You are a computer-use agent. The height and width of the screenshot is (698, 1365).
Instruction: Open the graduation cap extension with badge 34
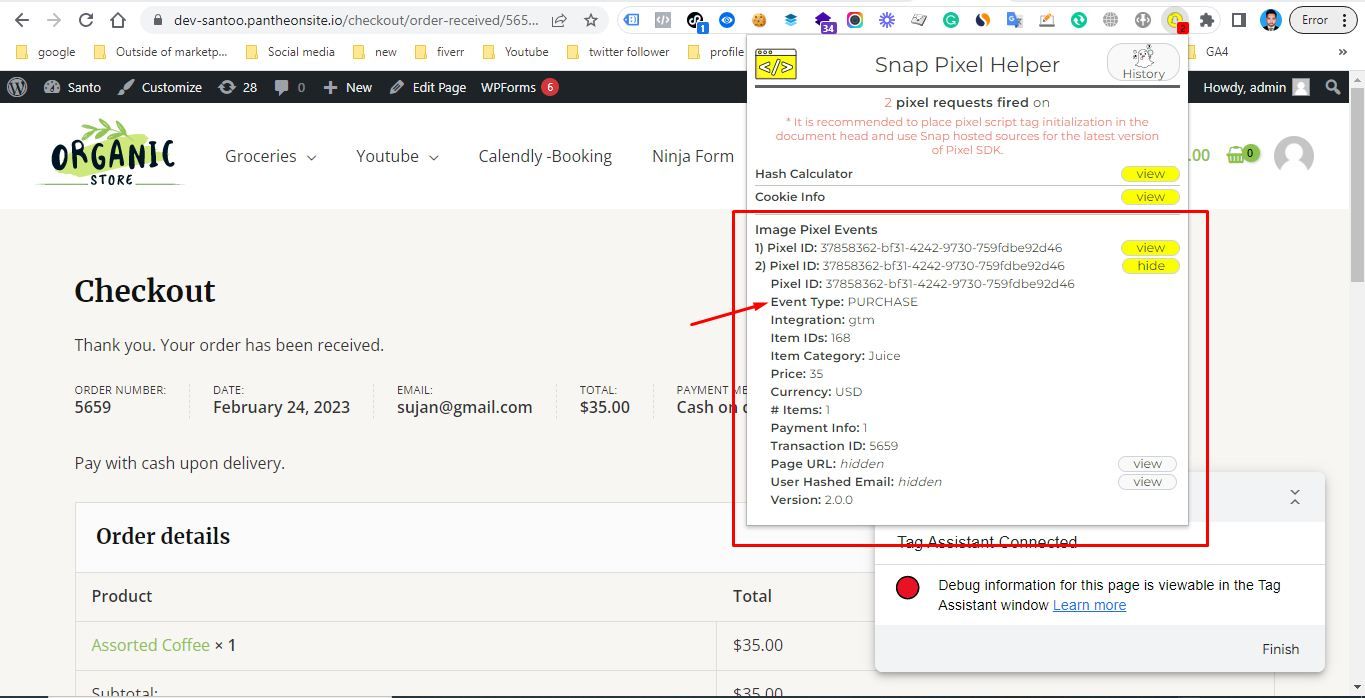[824, 21]
